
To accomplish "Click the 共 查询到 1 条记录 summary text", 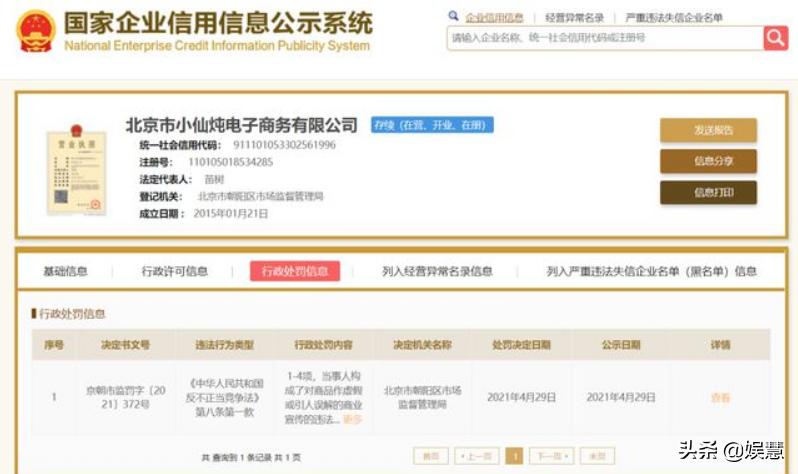I will coord(251,458).
